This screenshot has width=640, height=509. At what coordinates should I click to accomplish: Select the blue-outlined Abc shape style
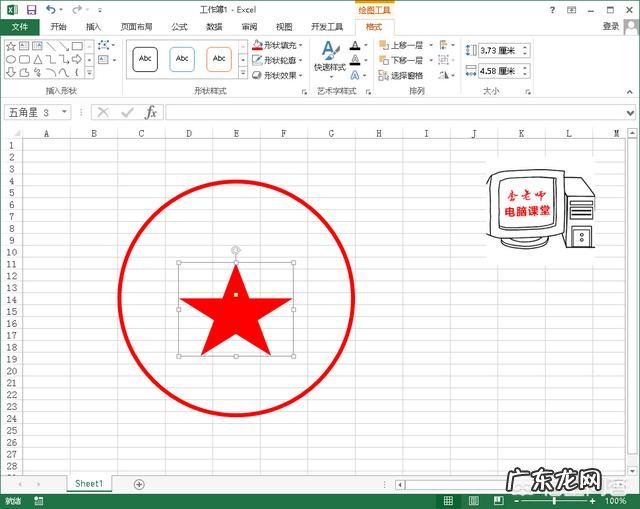(182, 59)
